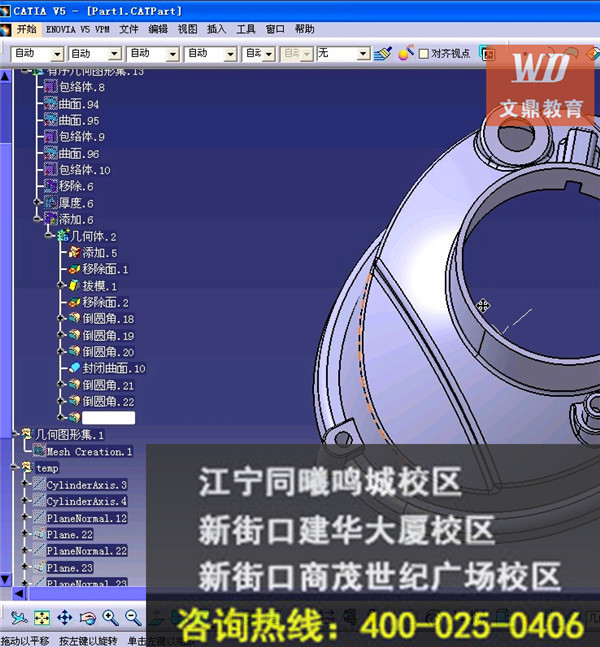Viewport: 600px width, 647px height.
Task: Toggle the 对齐视点 checkbox
Action: tap(423, 54)
